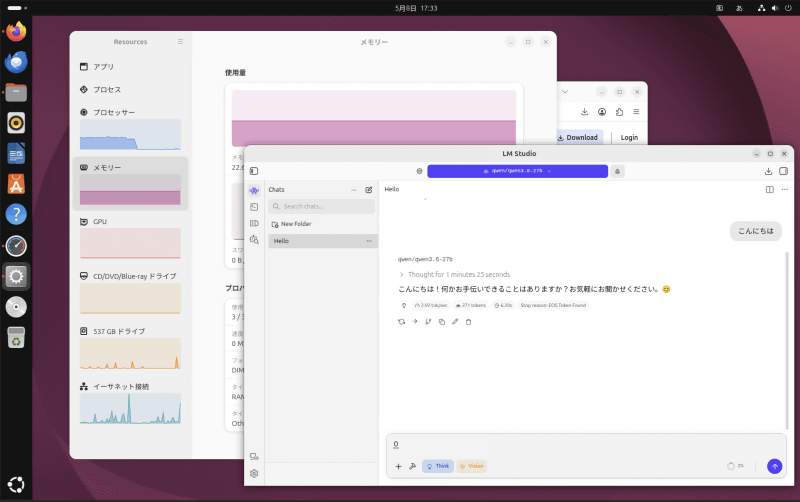Screen dimensions: 800x502
Task: Open the system tray power menu
Action: 788,8
